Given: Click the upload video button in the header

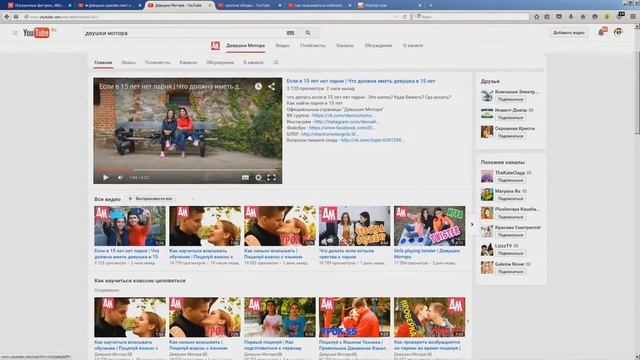Looking at the screenshot, I should 569,33.
